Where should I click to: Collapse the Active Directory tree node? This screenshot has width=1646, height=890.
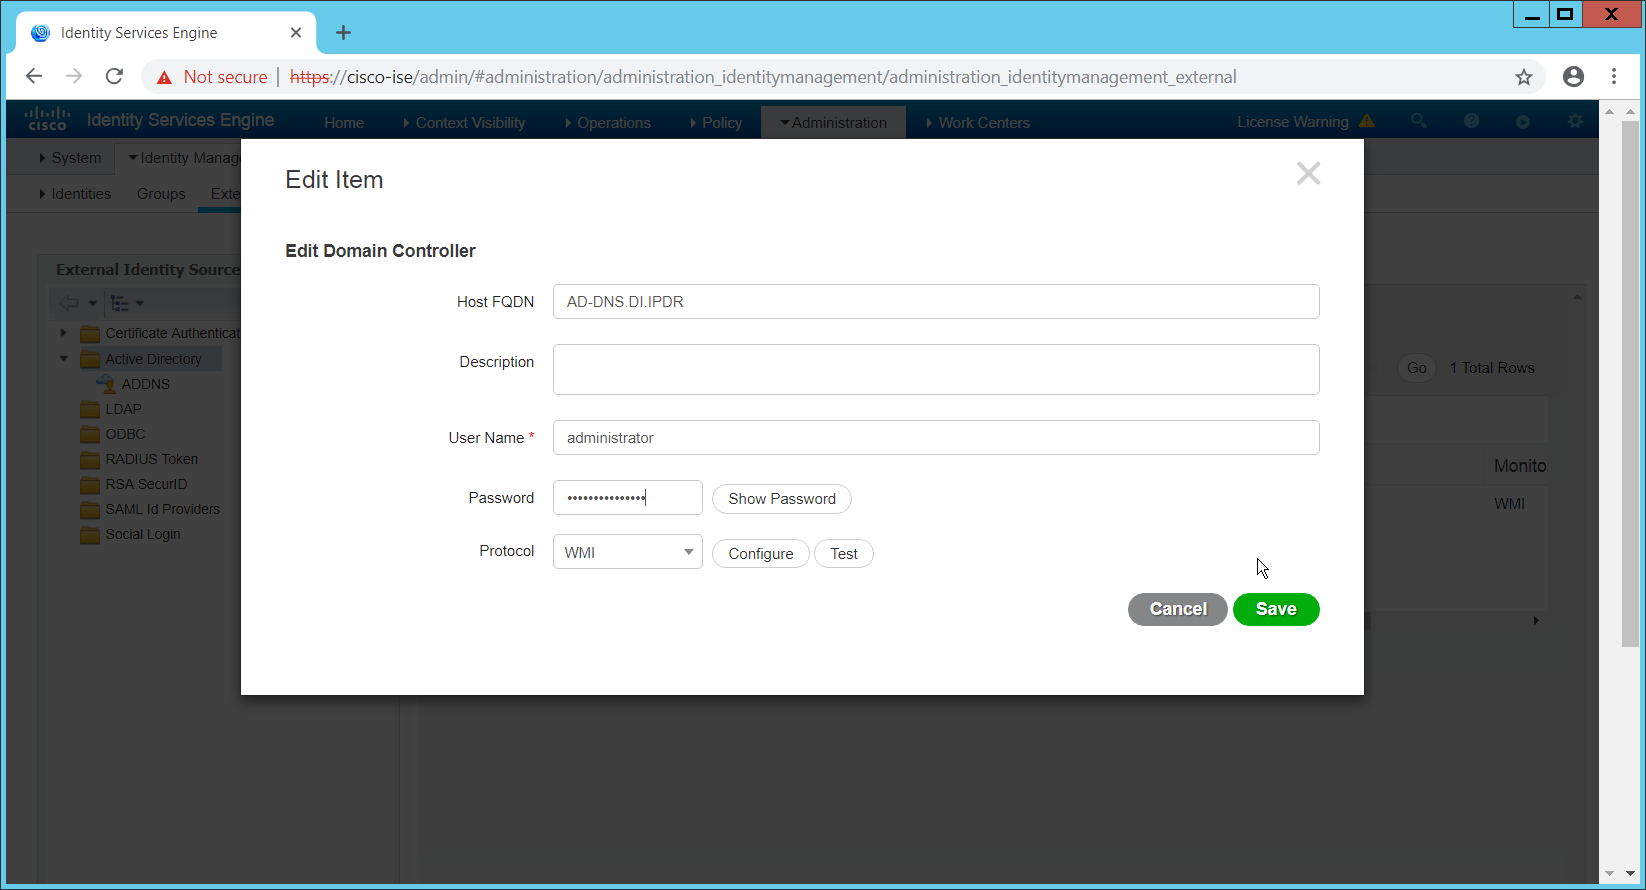point(64,359)
